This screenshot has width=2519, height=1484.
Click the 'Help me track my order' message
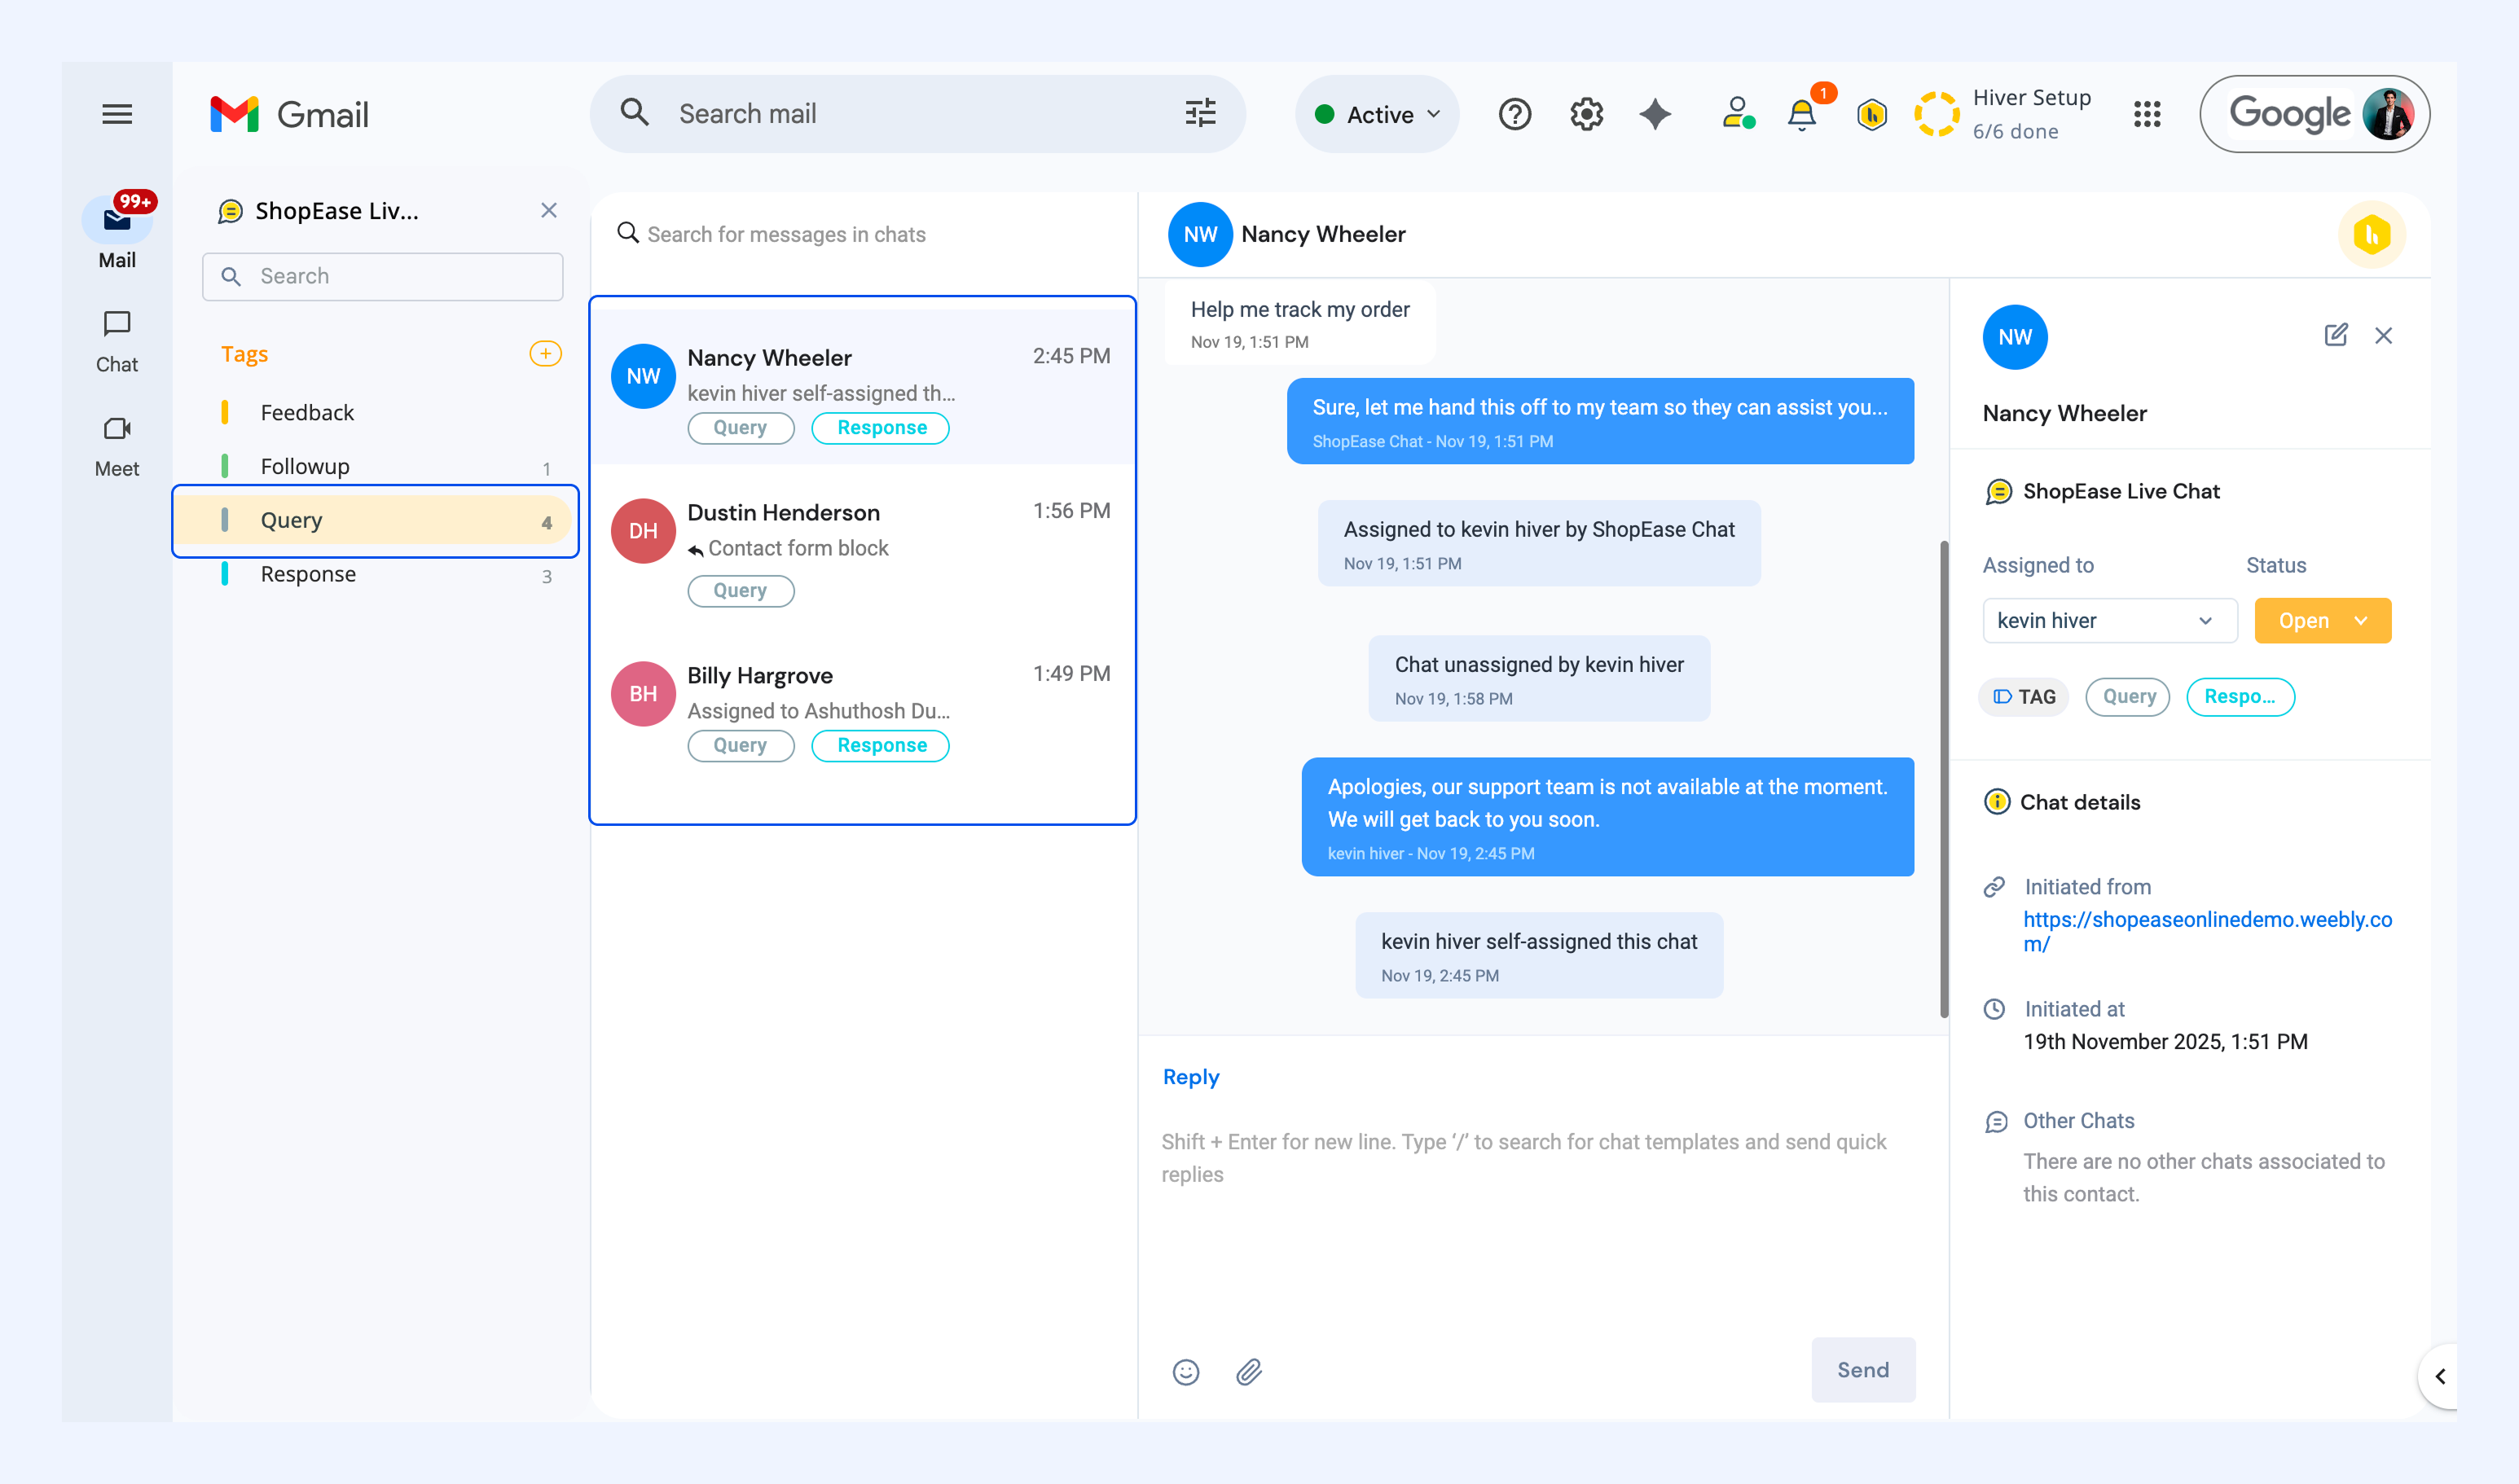(1300, 323)
